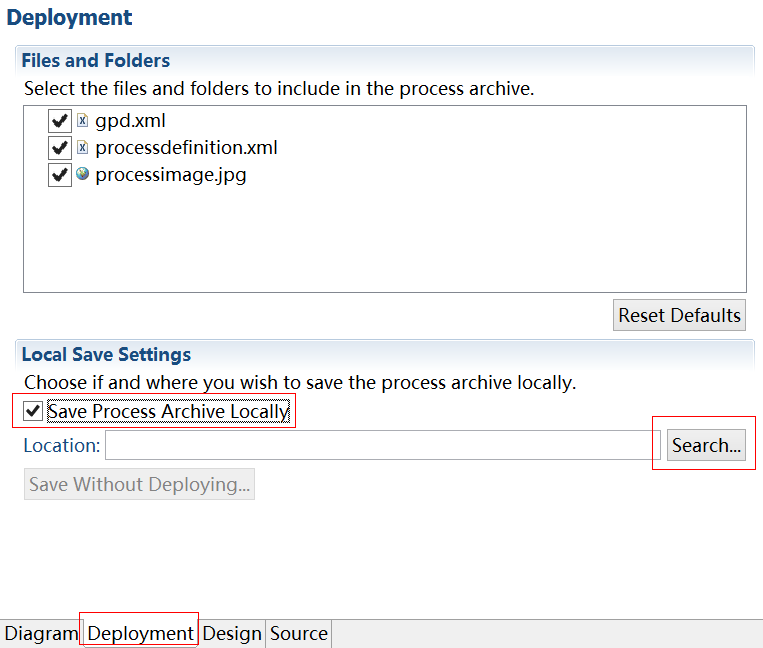Select the Deployment tab
This screenshot has height=648, width=763.
(x=140, y=633)
